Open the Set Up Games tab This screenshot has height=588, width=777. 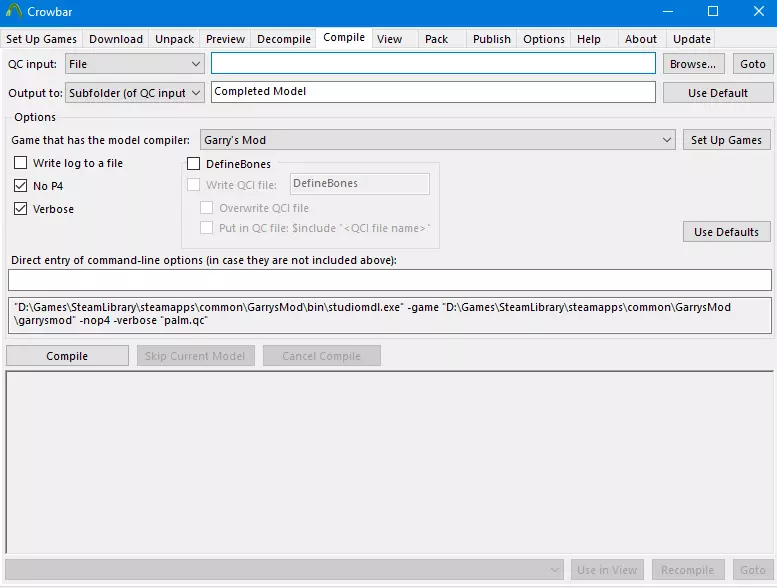pyautogui.click(x=42, y=39)
